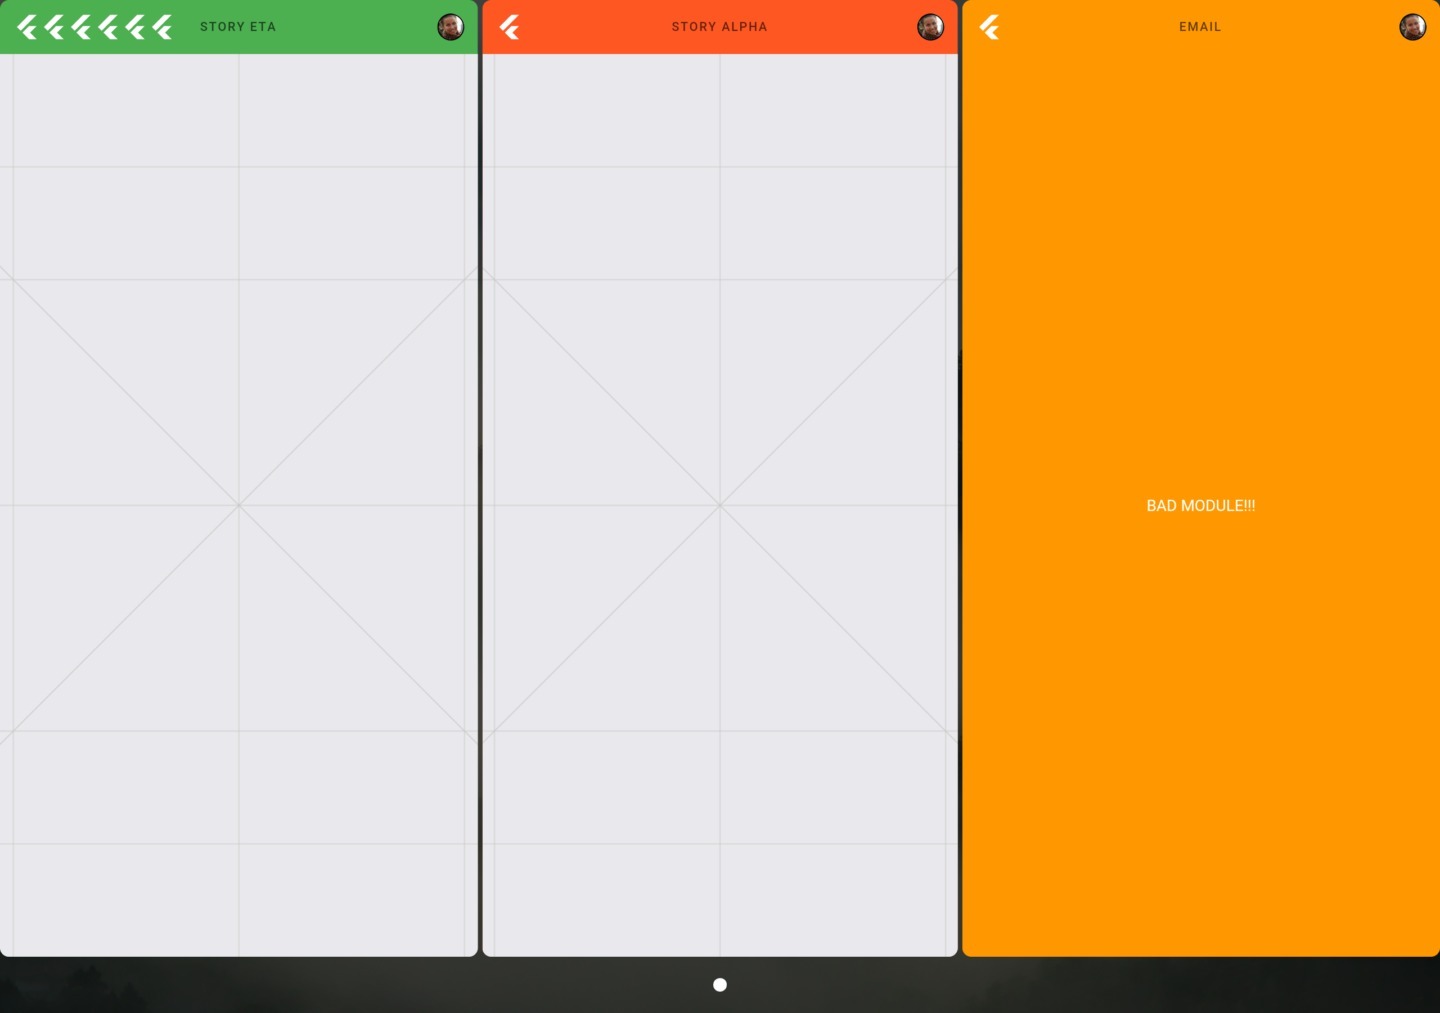Image resolution: width=1440 pixels, height=1013 pixels.
Task: Click the third Flutter logo in Story Eta
Action: 82,27
